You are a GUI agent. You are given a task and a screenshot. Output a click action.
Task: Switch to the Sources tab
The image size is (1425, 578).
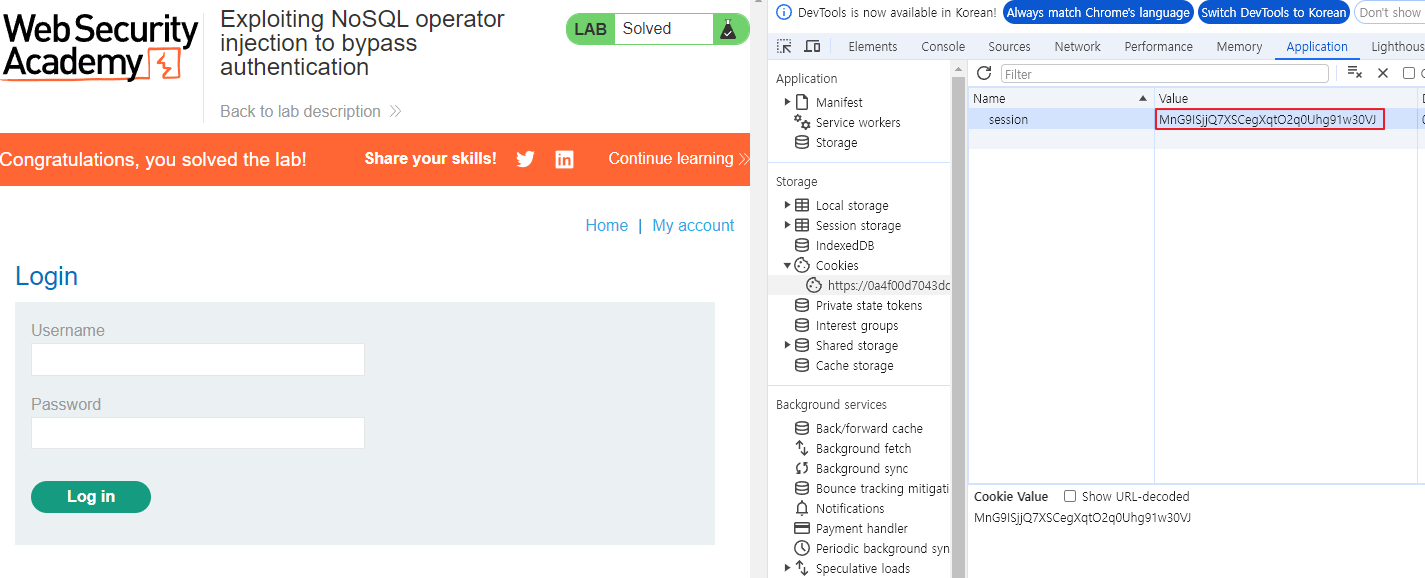coord(1009,46)
